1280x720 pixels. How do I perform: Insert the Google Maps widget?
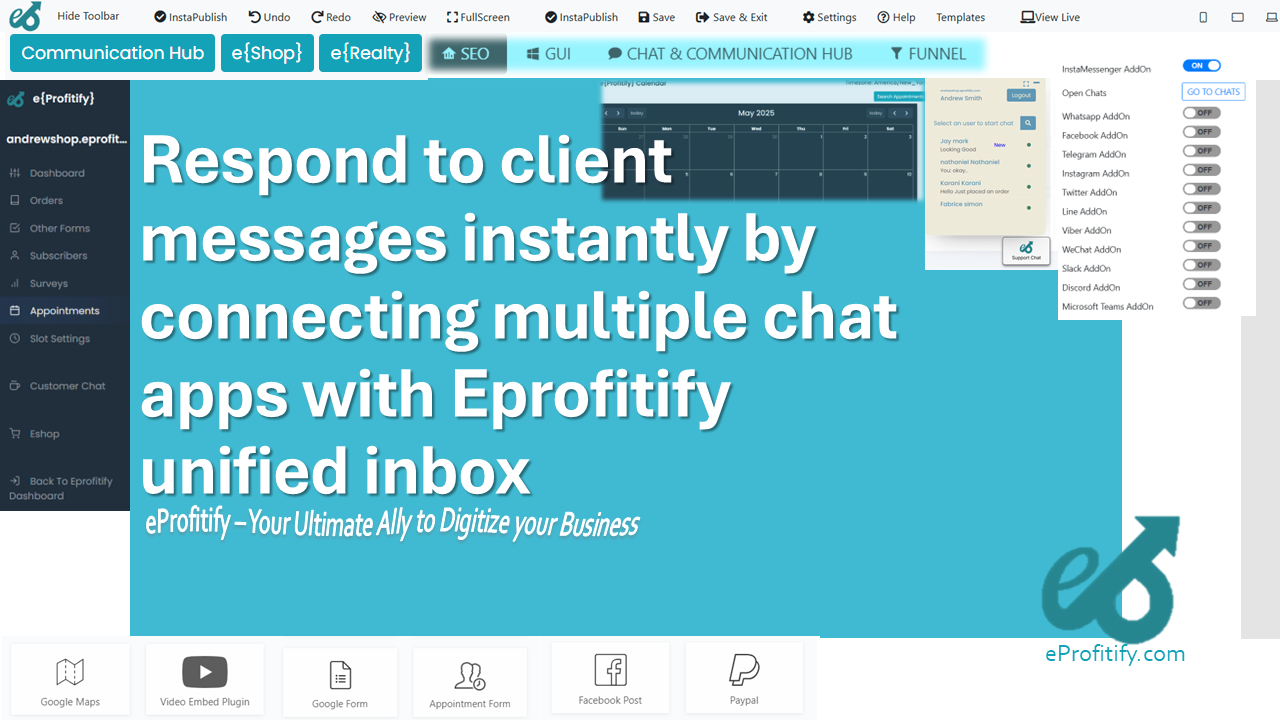click(70, 680)
